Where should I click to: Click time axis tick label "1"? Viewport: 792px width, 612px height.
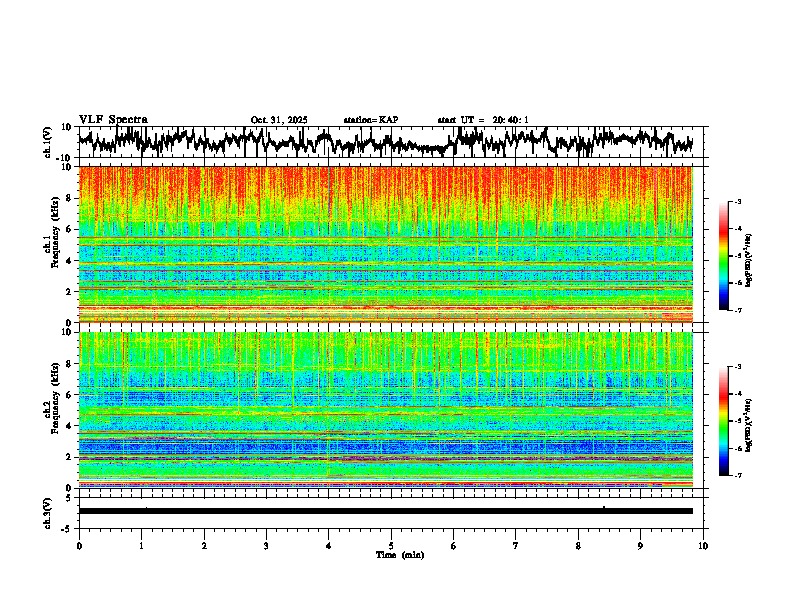(141, 546)
